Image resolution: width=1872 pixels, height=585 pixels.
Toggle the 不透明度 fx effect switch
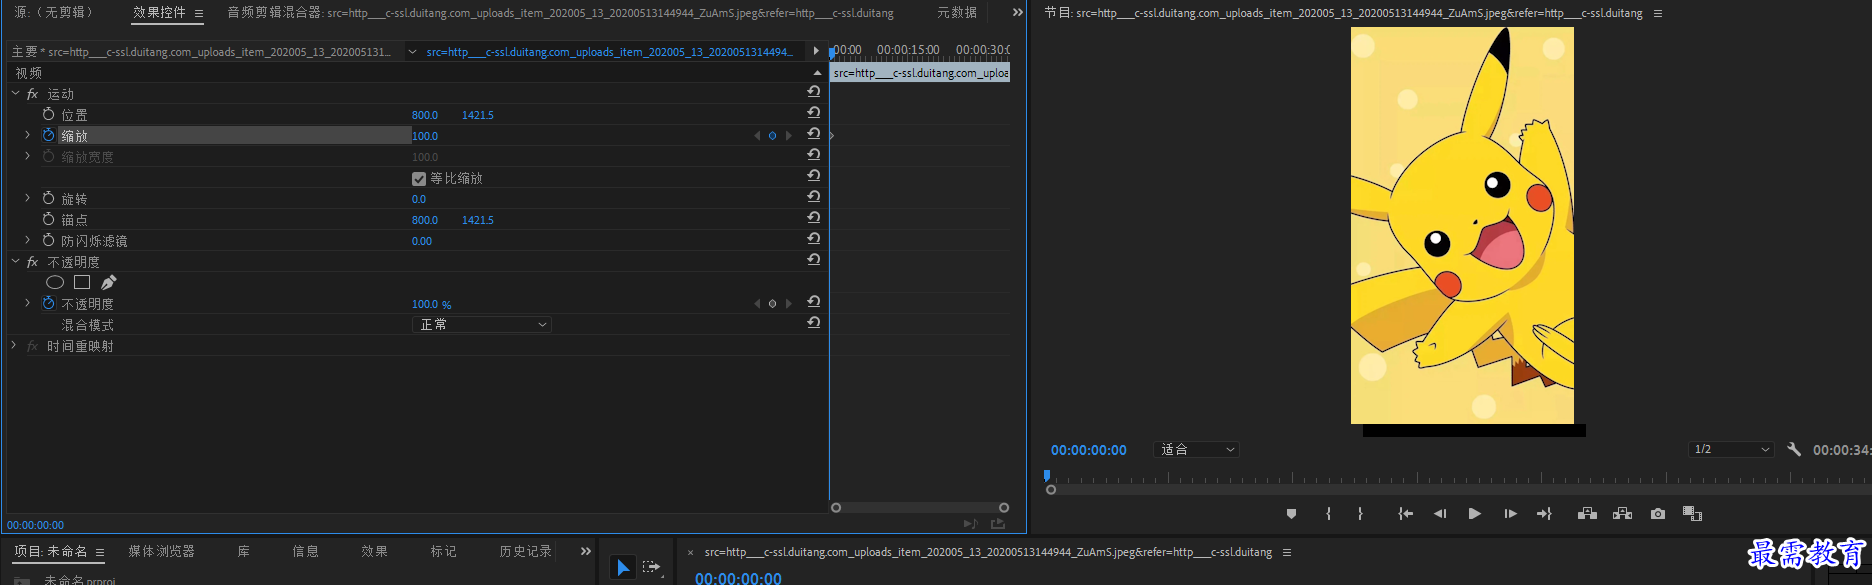click(x=32, y=262)
